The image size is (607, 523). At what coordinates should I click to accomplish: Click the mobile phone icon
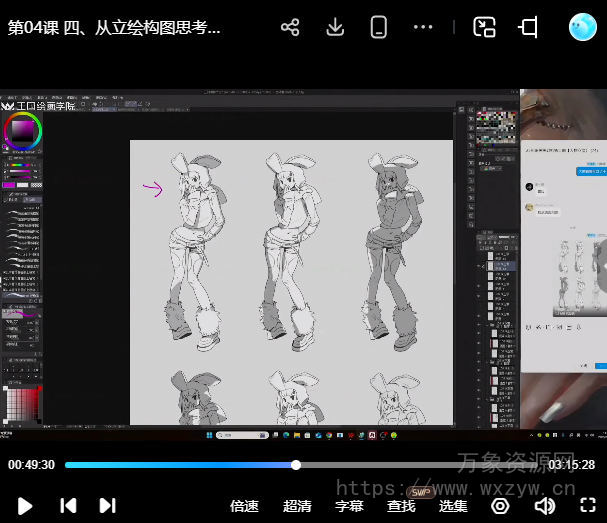(378, 27)
